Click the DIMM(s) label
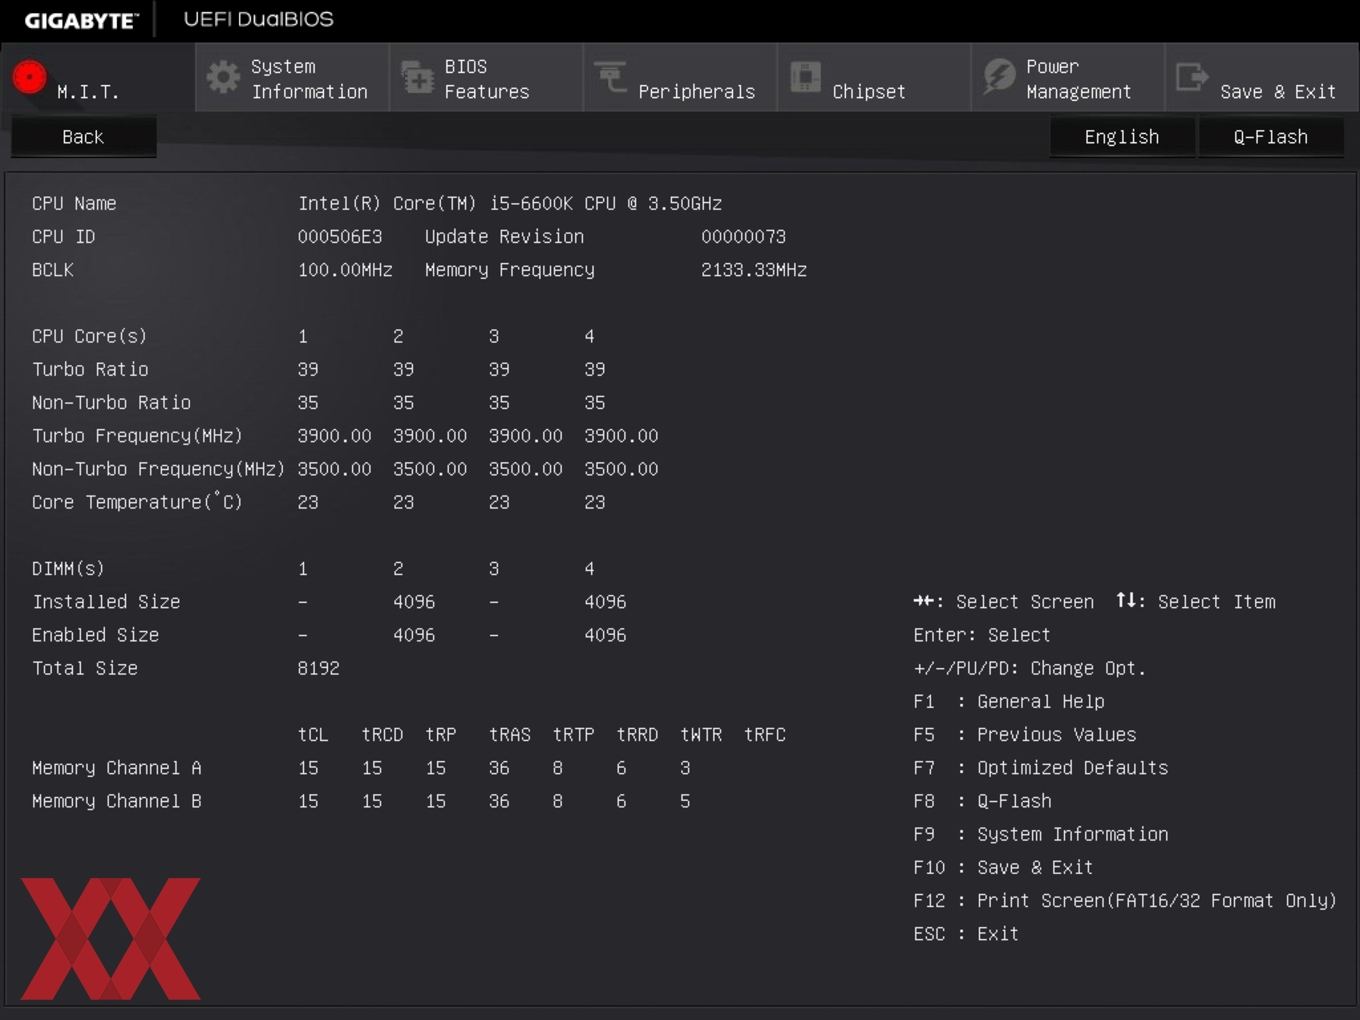The width and height of the screenshot is (1360, 1020). [68, 568]
